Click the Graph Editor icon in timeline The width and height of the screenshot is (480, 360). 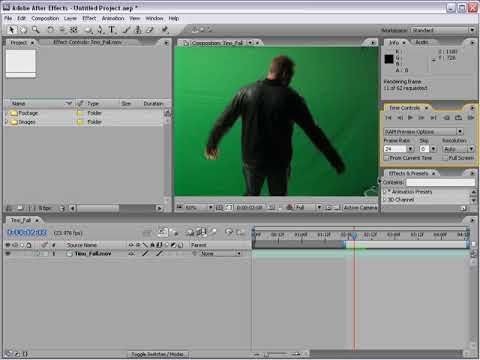[x=240, y=232]
